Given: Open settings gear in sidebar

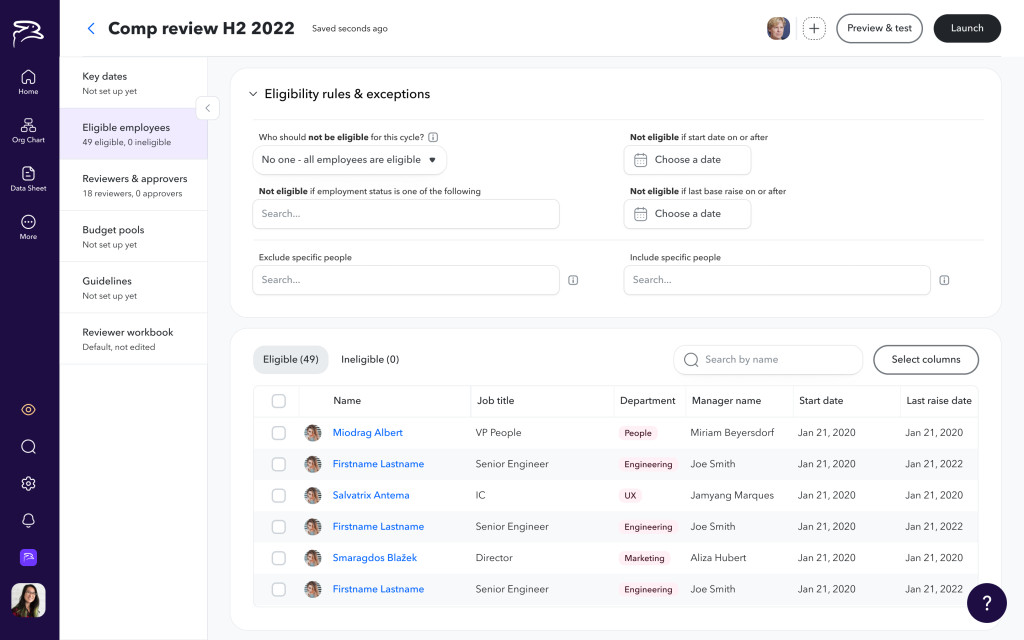Looking at the screenshot, I should 28,484.
